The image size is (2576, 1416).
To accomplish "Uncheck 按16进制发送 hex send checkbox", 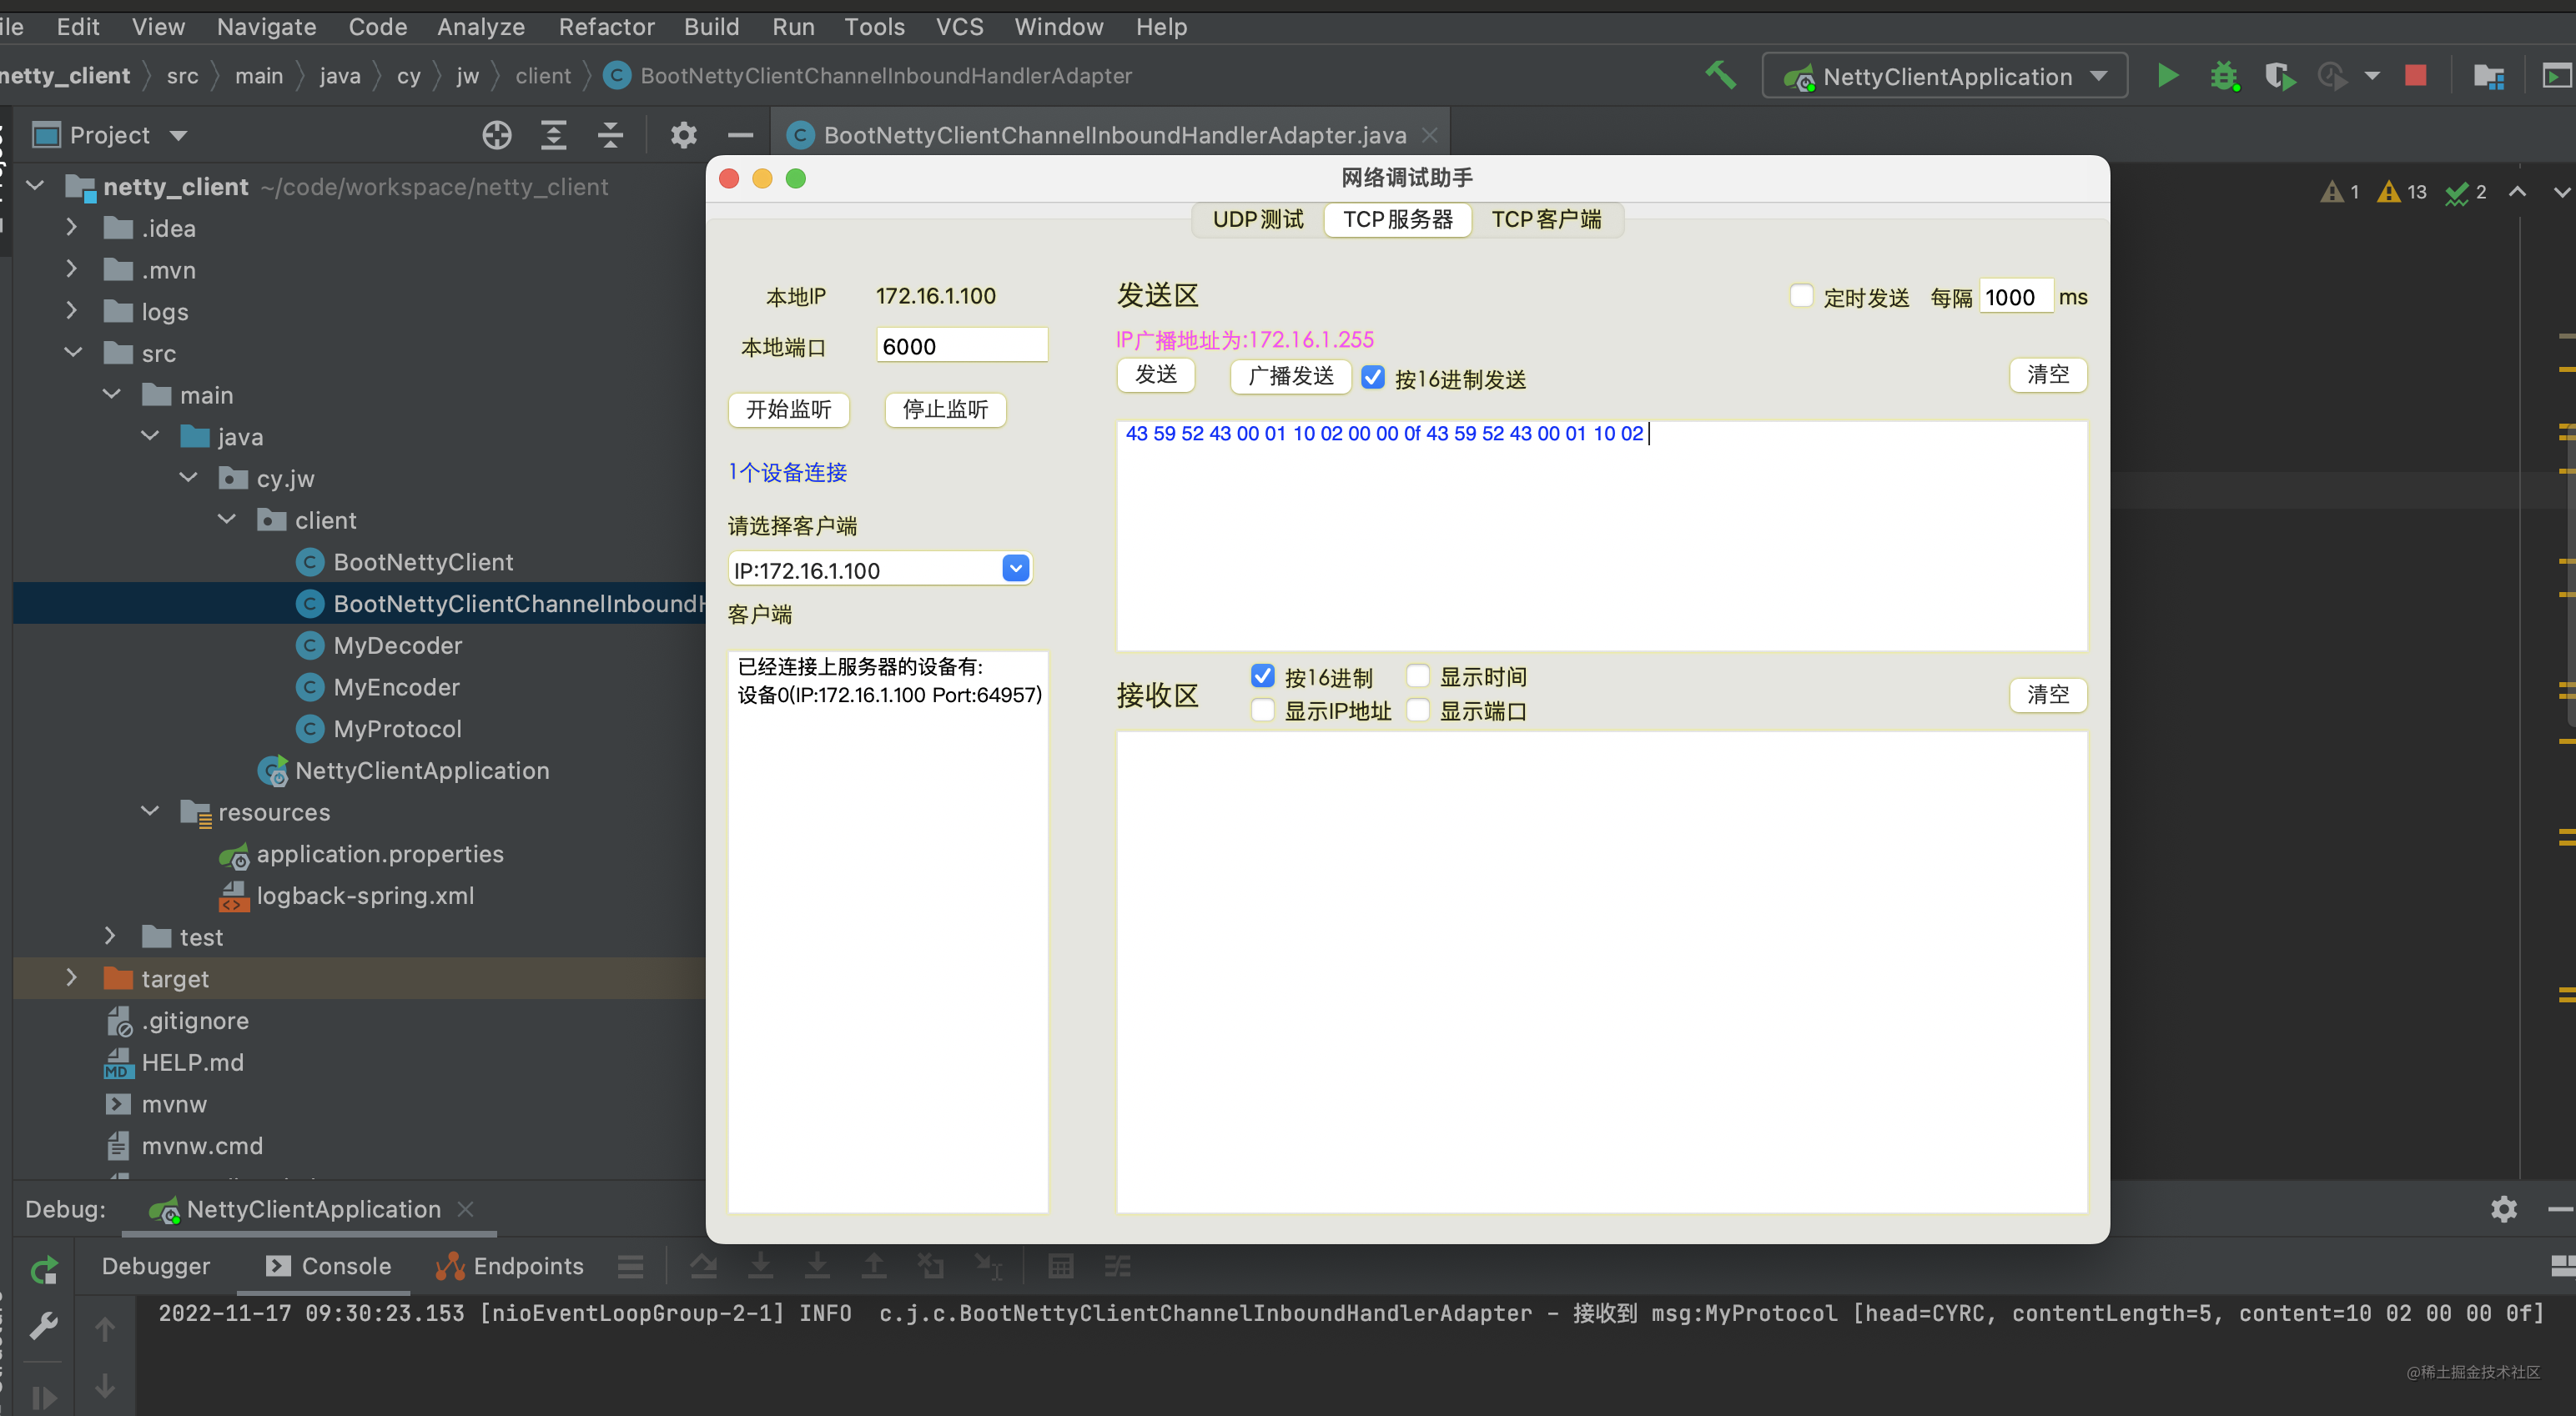I will point(1373,377).
